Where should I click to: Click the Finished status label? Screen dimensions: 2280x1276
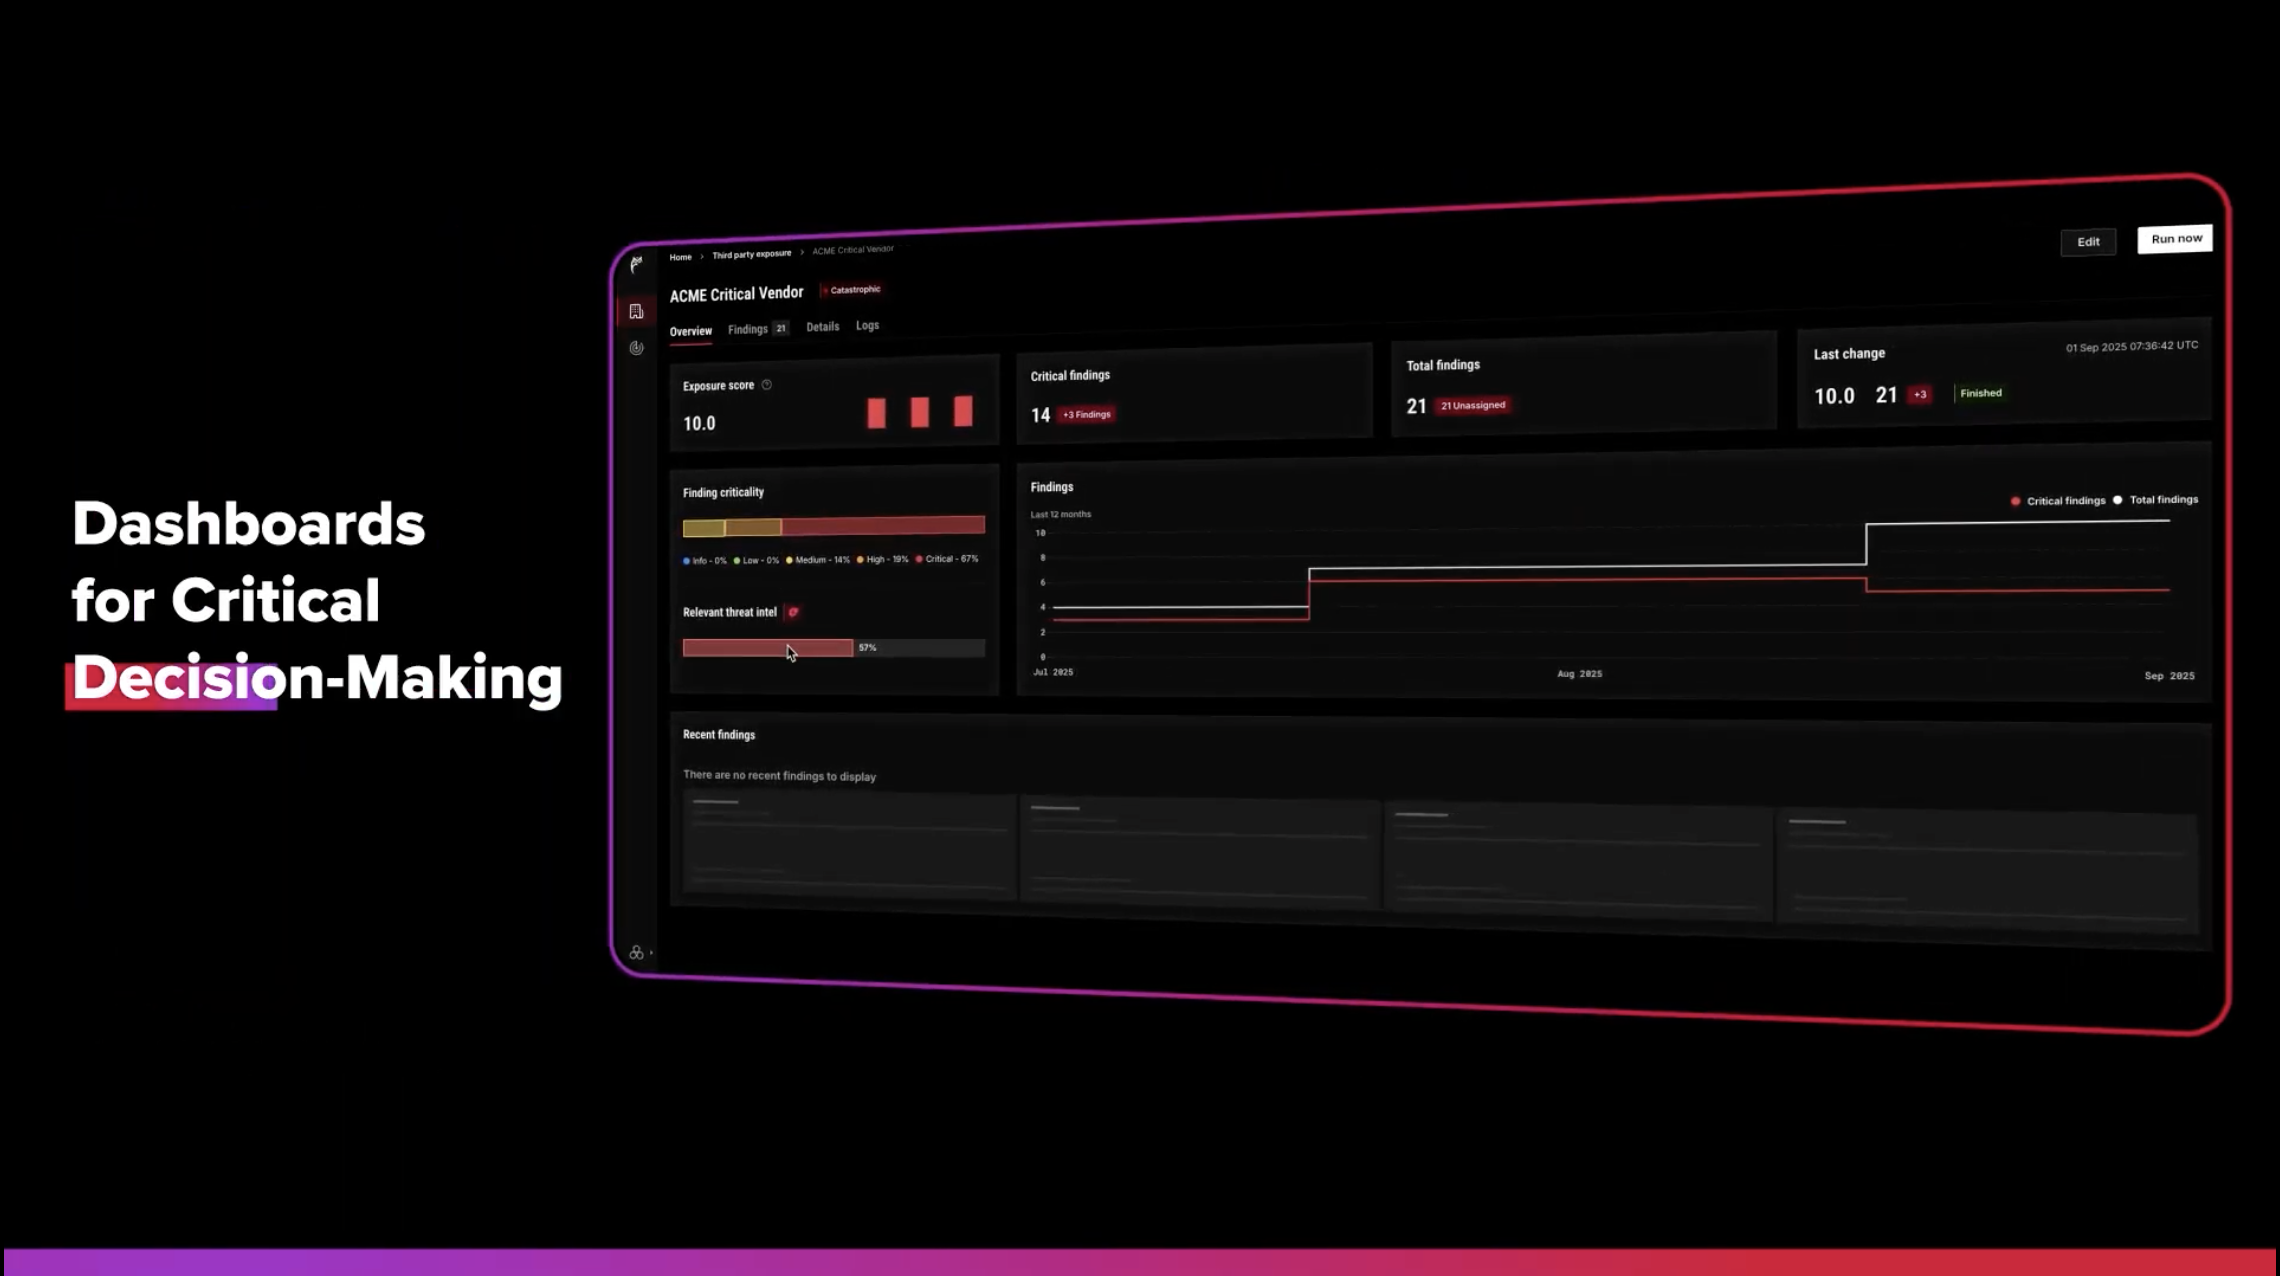point(1980,393)
